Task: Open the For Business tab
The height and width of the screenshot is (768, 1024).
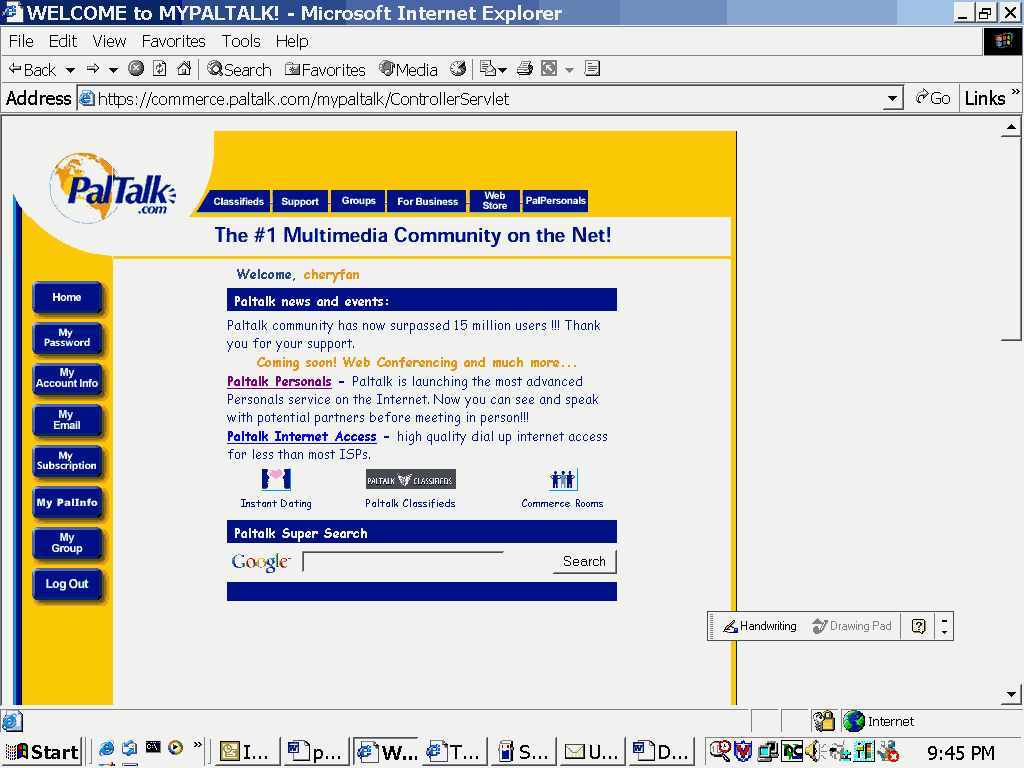Action: (x=428, y=201)
